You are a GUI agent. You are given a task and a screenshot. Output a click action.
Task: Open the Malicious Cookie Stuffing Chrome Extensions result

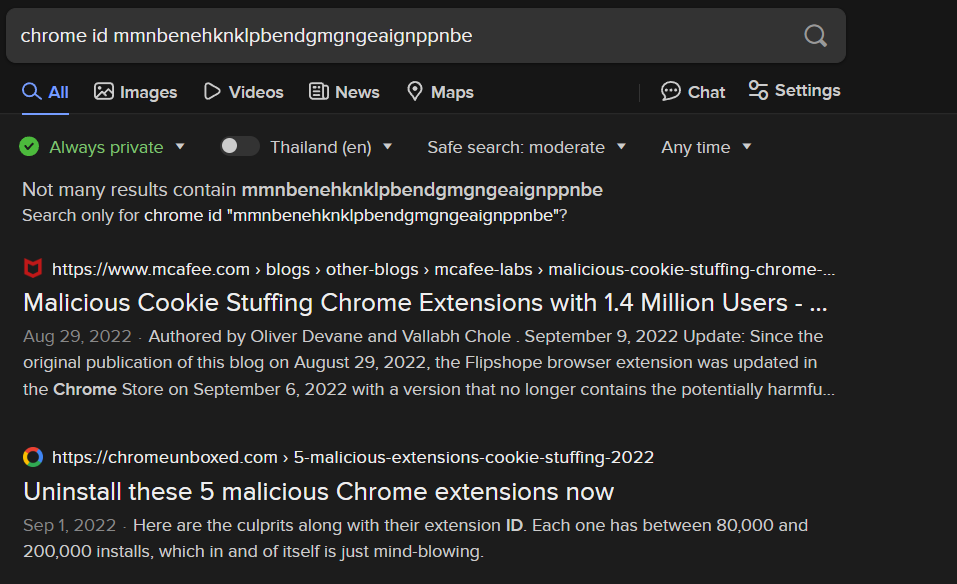coord(425,303)
